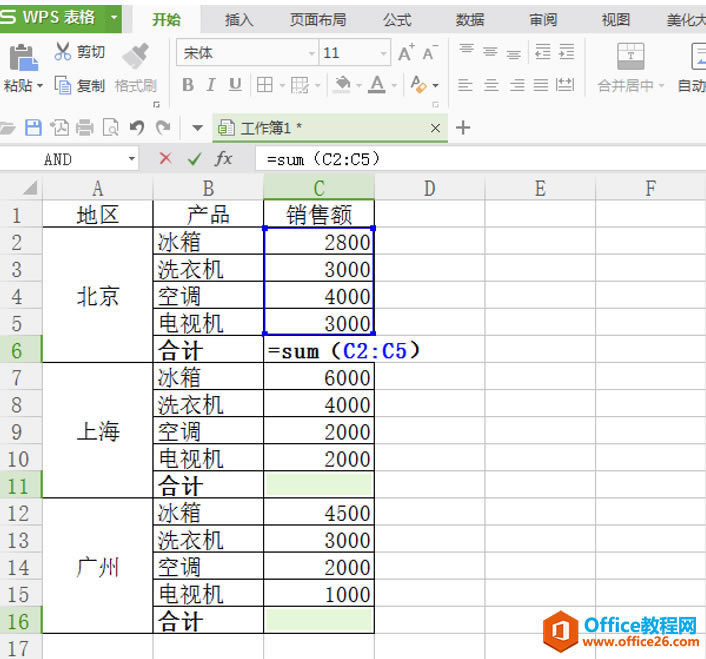Decrease font size with A- icon
The height and width of the screenshot is (659, 706).
point(430,53)
